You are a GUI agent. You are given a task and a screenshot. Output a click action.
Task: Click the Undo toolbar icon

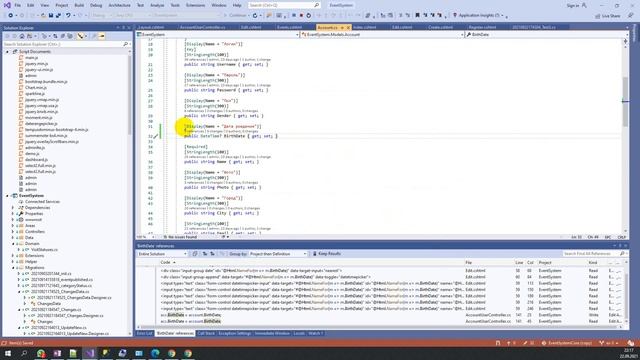(x=68, y=16)
